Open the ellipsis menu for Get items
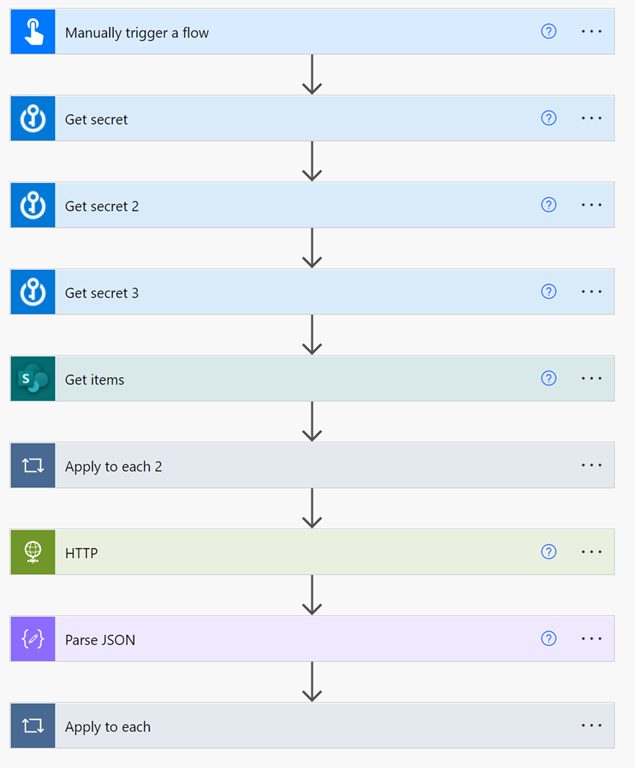This screenshot has height=768, width=635. pos(592,379)
